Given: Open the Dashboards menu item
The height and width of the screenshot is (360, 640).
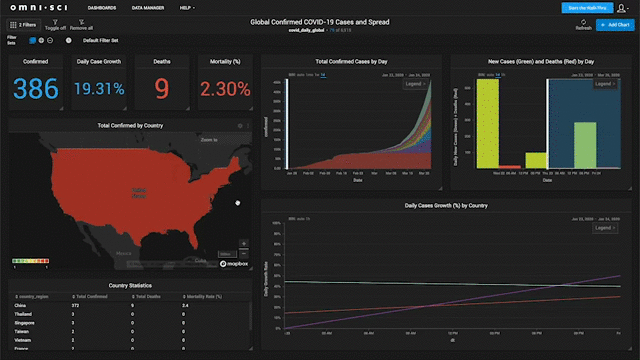Looking at the screenshot, I should 102,8.
